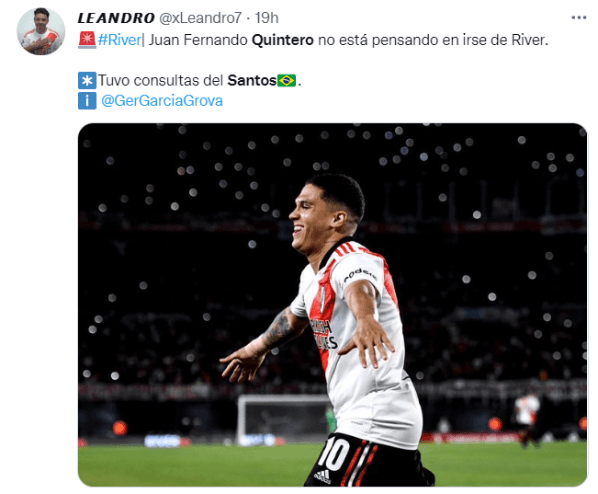This screenshot has height=494, width=598.
Task: Open the Quintero celebration photo
Action: [x=332, y=304]
